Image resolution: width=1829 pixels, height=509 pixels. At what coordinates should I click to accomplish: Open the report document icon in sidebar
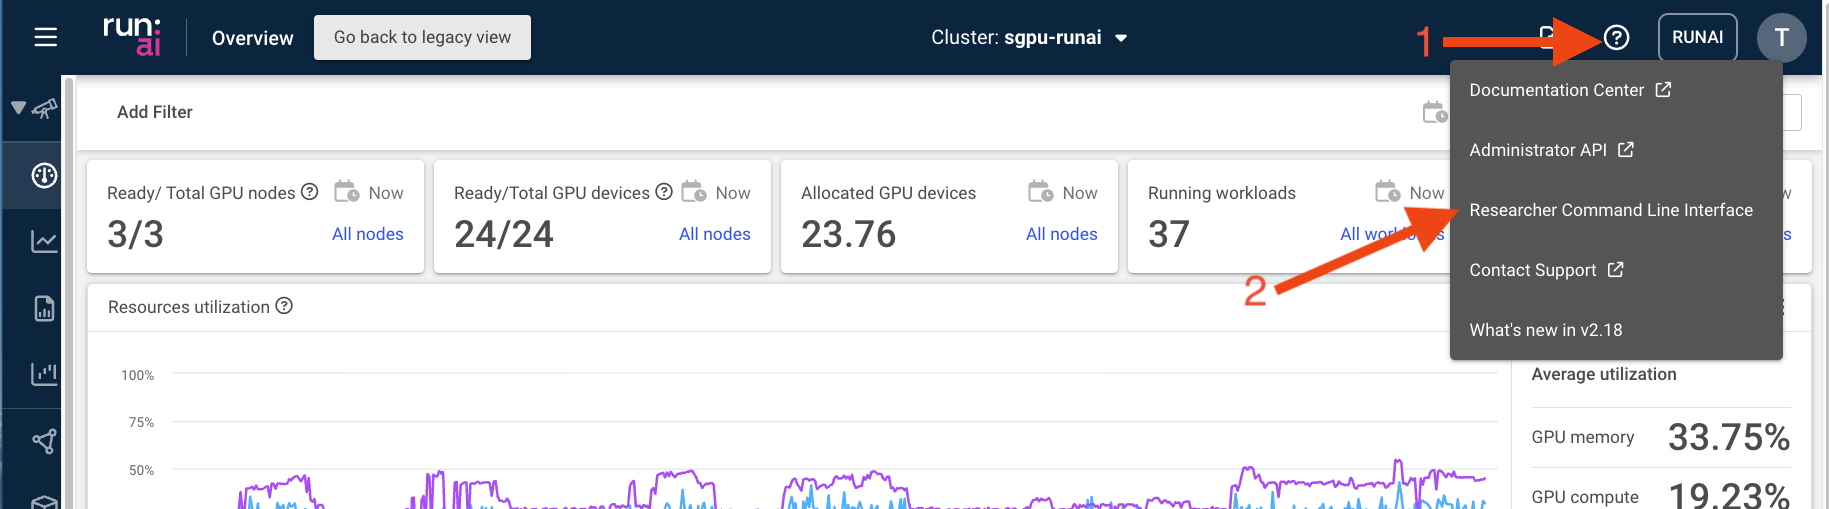[x=44, y=308]
